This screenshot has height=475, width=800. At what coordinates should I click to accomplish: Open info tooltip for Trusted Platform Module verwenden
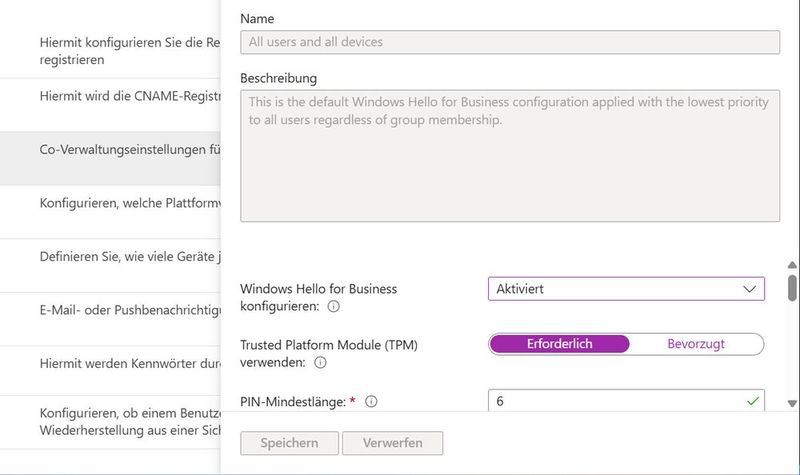click(x=320, y=362)
